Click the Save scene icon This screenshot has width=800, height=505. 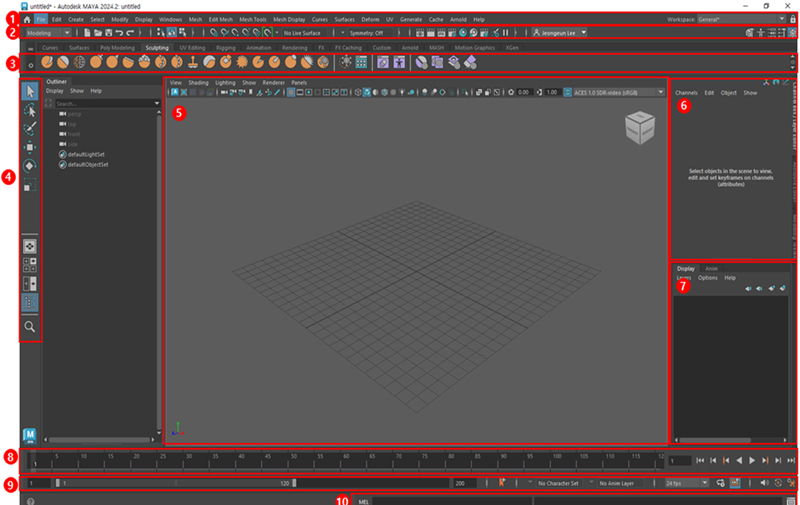click(x=106, y=33)
